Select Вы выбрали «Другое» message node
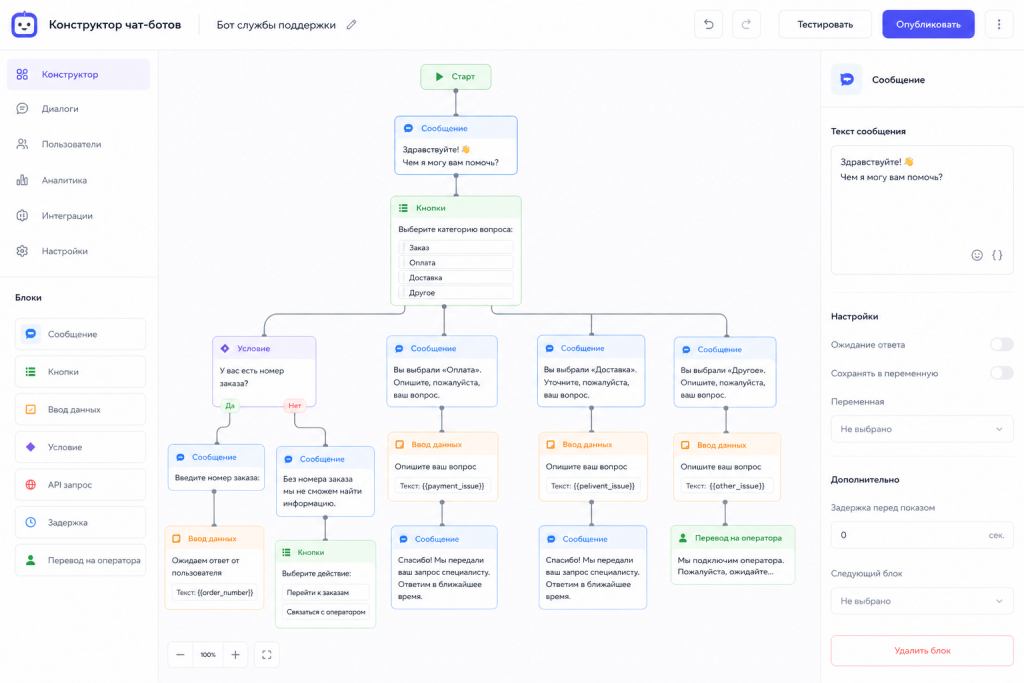 point(725,372)
